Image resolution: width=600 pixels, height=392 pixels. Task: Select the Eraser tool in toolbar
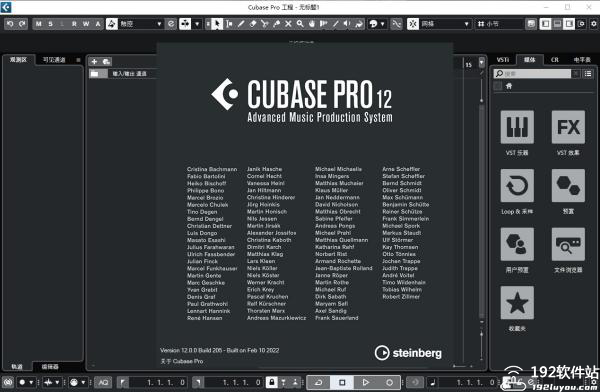pos(253,24)
